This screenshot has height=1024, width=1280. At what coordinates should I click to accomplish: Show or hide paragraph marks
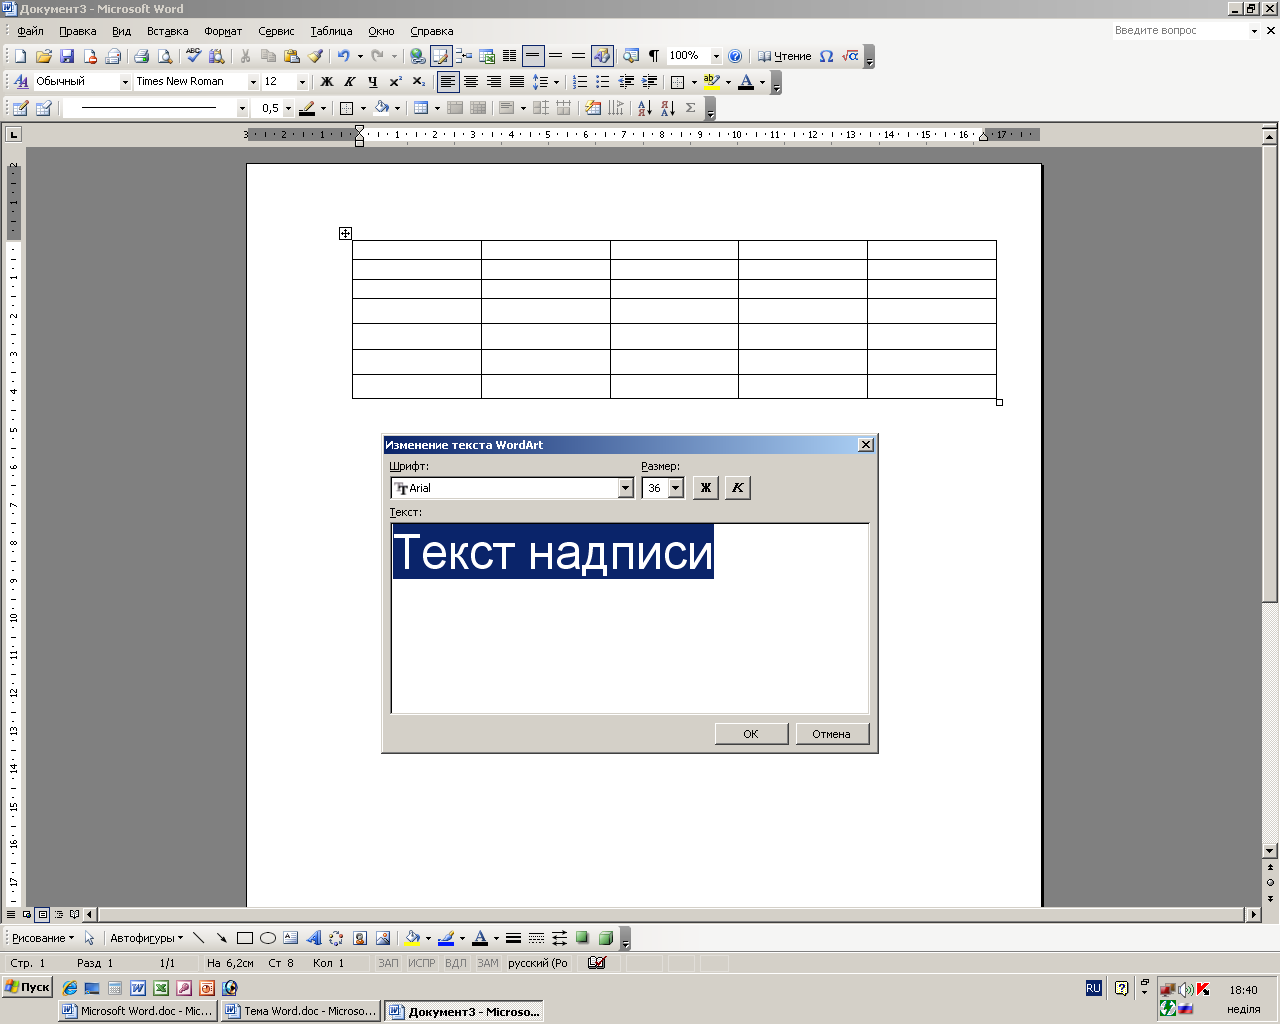(654, 56)
